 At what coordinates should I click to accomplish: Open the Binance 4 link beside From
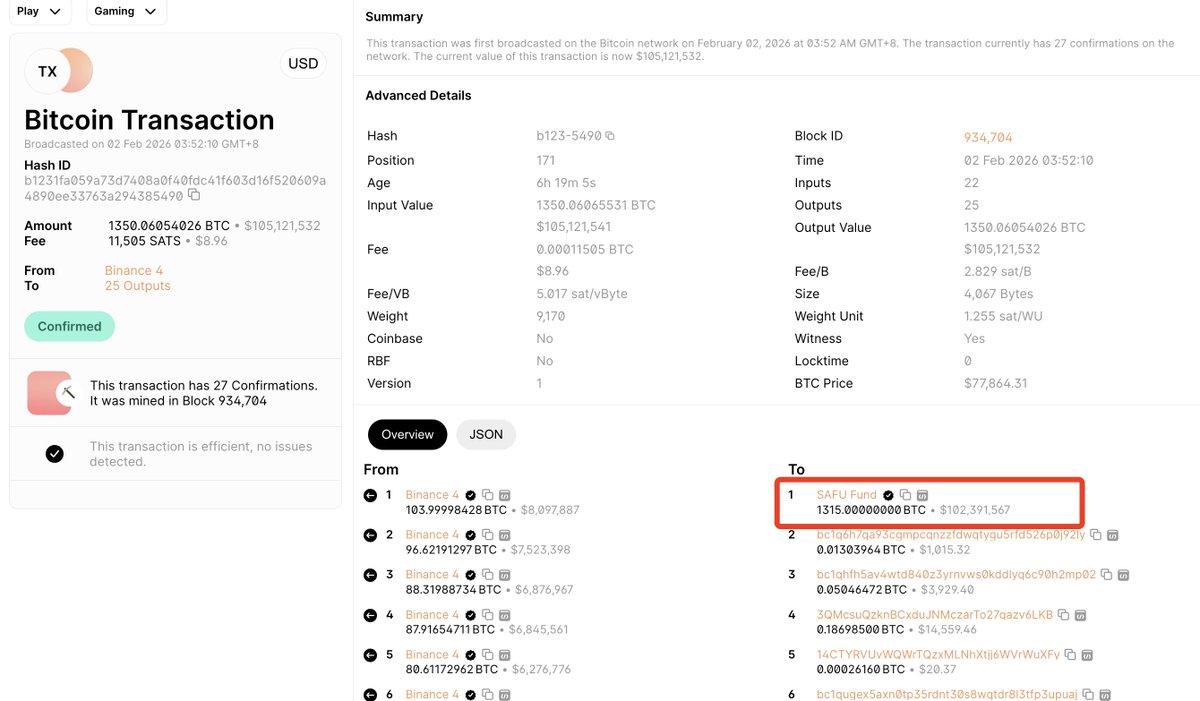(x=134, y=271)
